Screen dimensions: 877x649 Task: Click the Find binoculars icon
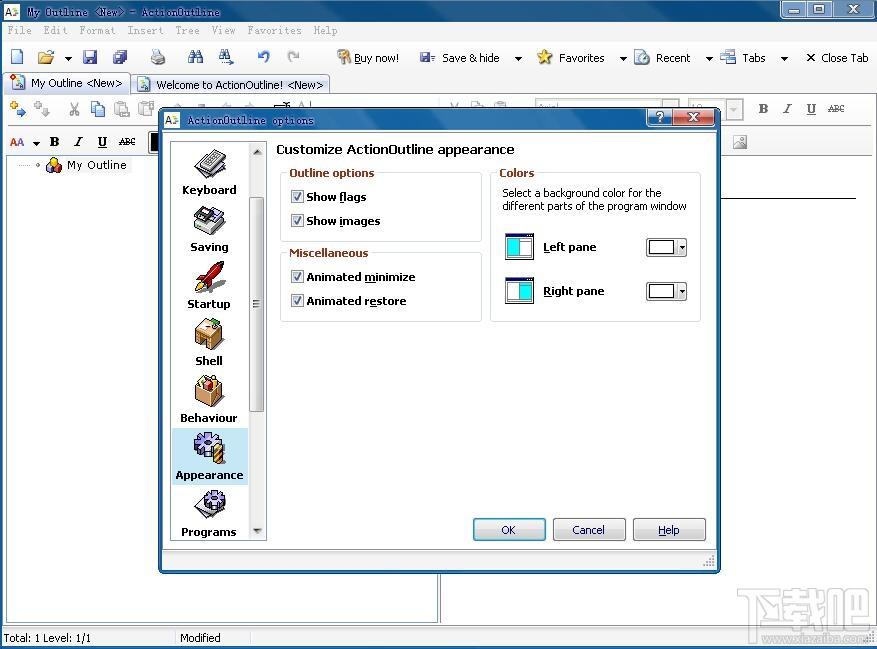(x=195, y=57)
